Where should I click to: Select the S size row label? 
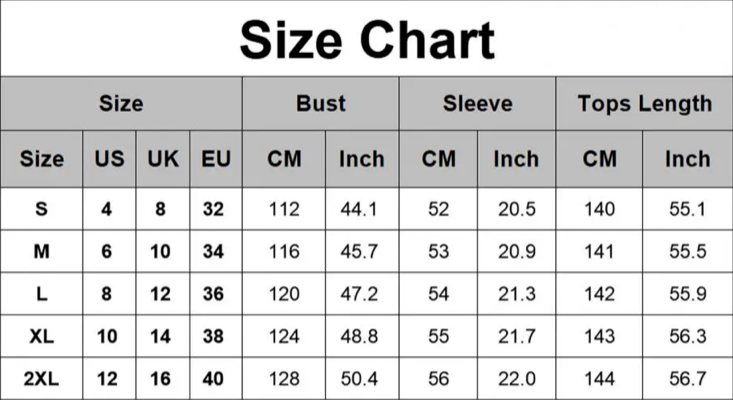coord(42,209)
